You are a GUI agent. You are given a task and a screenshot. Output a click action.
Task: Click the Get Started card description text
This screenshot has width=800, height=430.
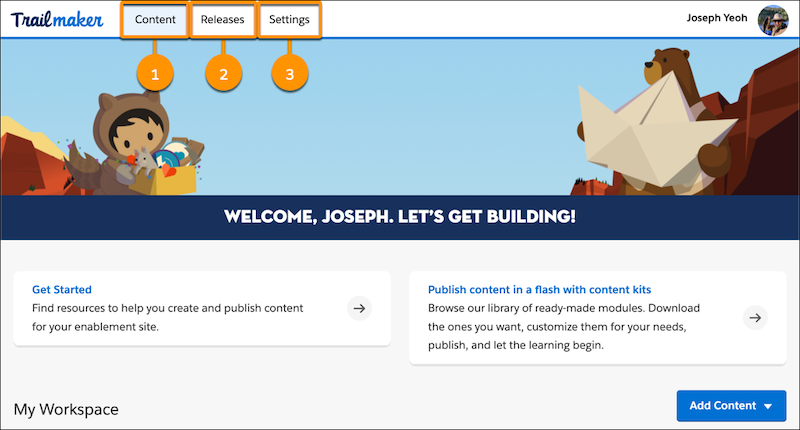(x=167, y=317)
